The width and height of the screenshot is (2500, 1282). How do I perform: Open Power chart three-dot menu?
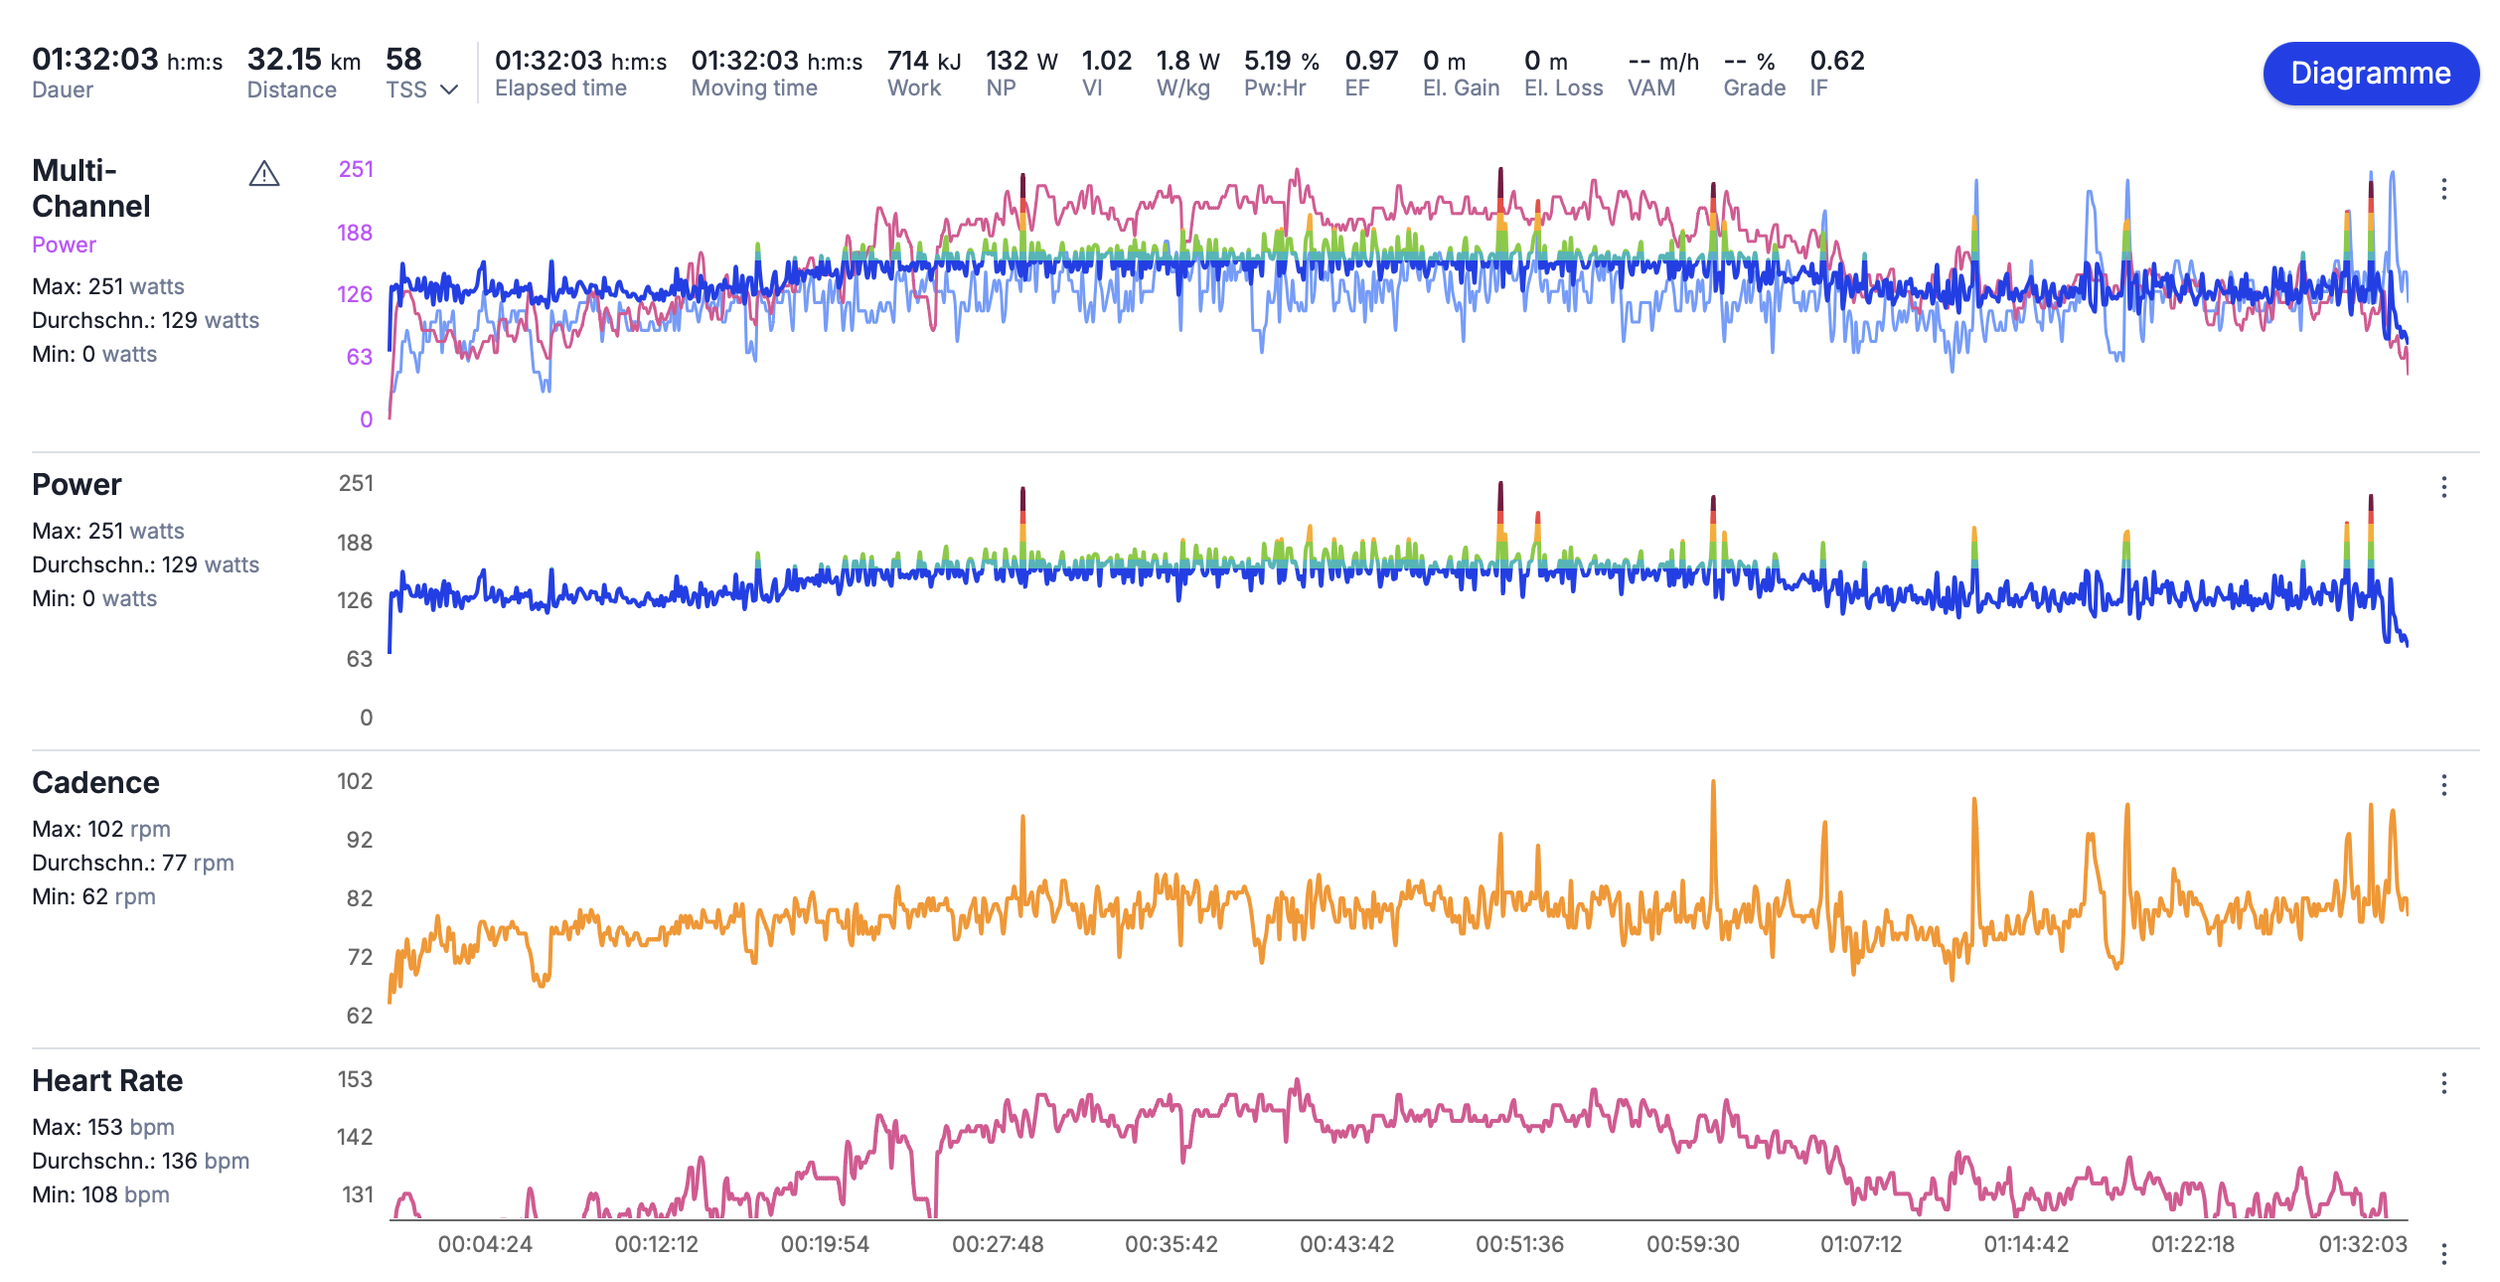click(2443, 487)
